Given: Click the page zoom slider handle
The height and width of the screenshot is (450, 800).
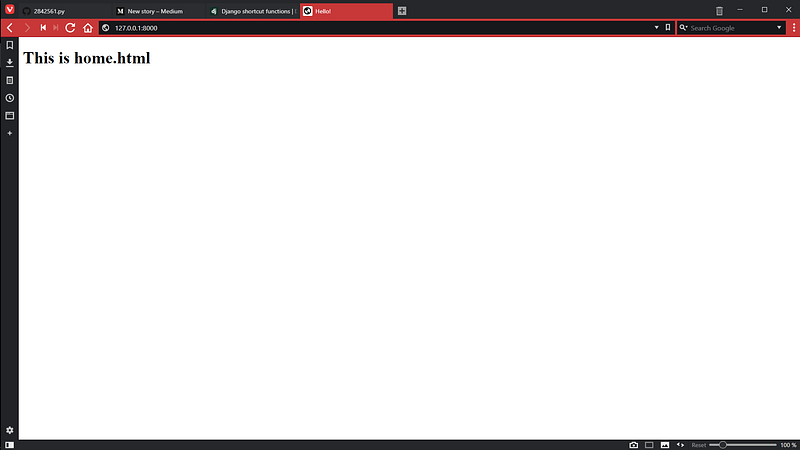Looking at the screenshot, I should click(723, 444).
